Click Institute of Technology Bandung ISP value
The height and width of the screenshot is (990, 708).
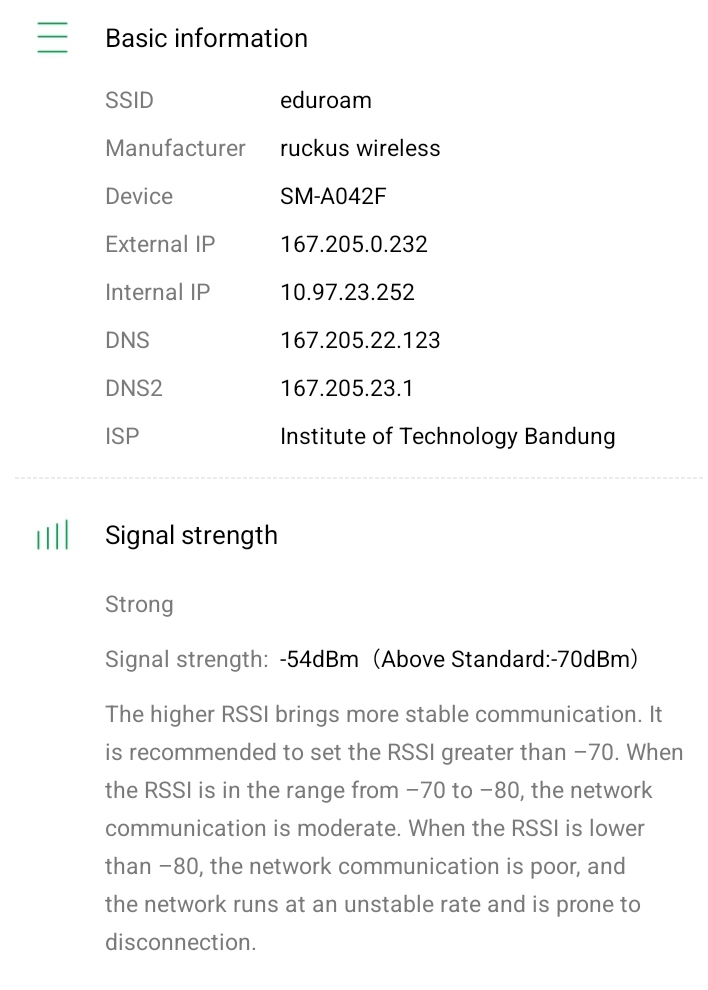point(447,436)
